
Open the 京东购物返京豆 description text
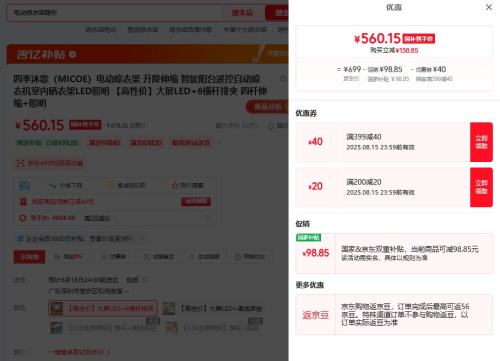tap(405, 314)
